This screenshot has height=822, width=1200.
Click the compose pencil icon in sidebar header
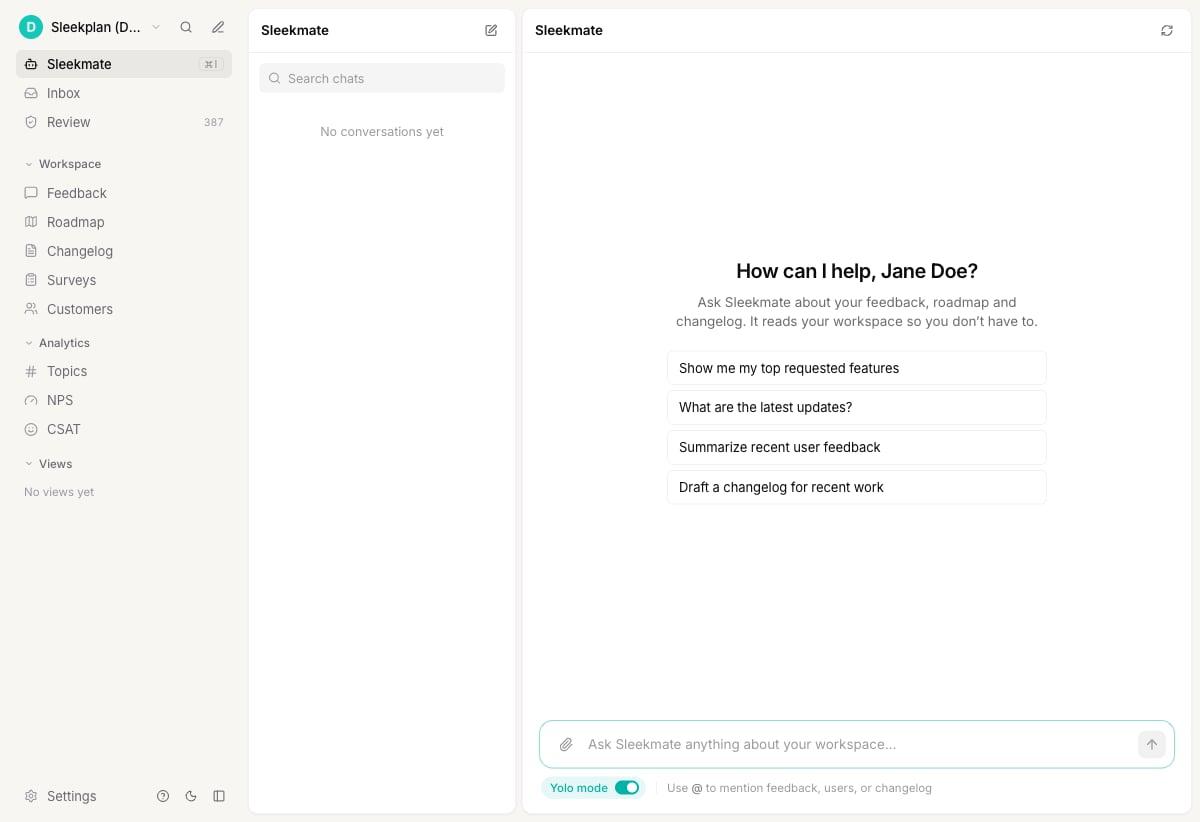coord(218,27)
